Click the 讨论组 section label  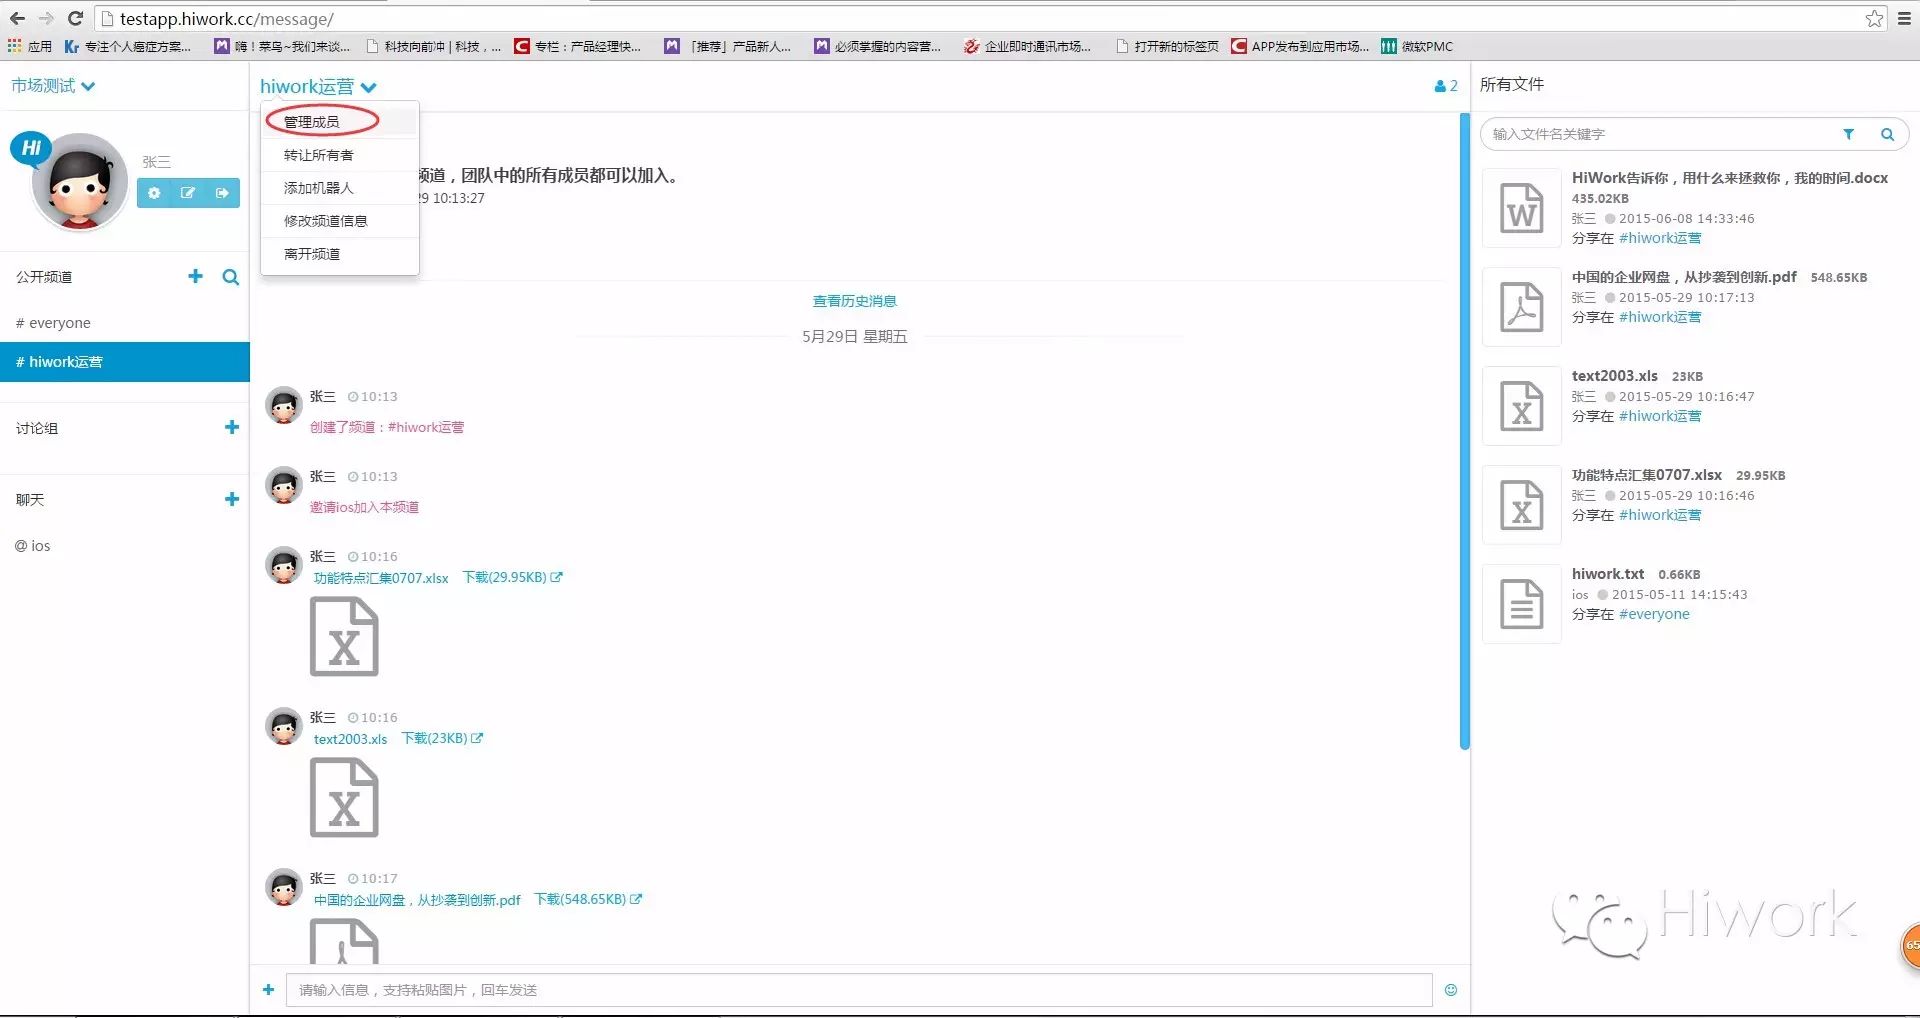(x=37, y=428)
